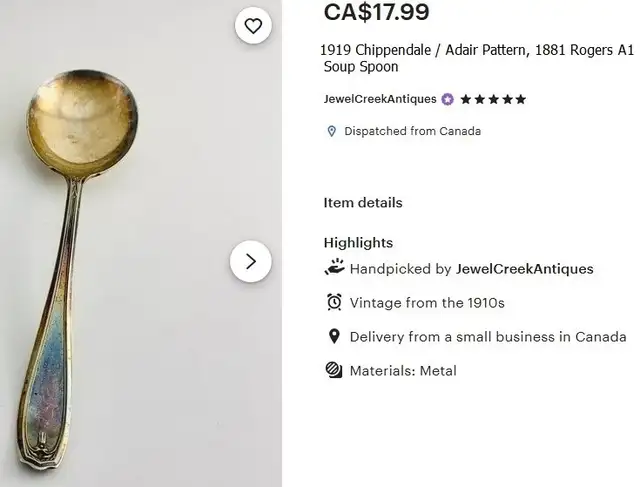Open JewelCreekAntiques shop link under the title
The width and height of the screenshot is (640, 487).
coord(380,99)
